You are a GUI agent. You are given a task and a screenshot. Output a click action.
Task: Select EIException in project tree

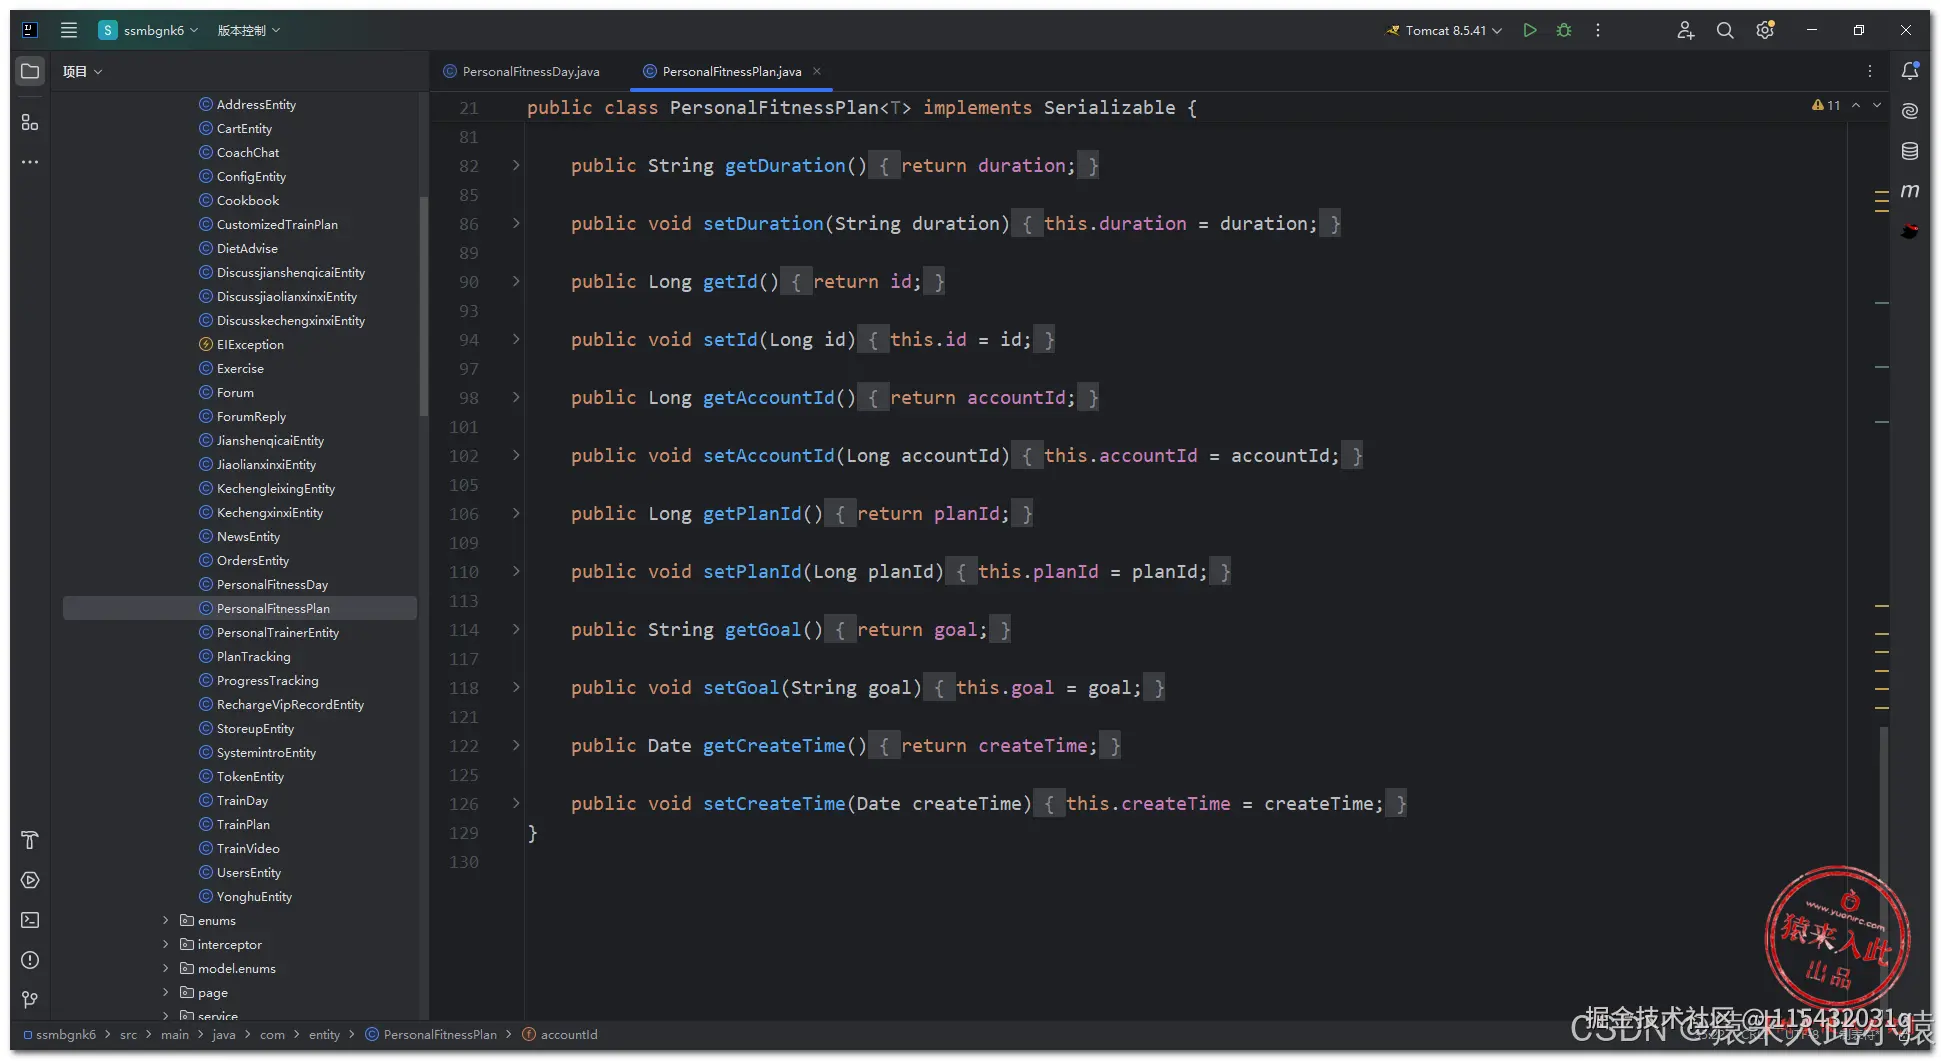250,344
